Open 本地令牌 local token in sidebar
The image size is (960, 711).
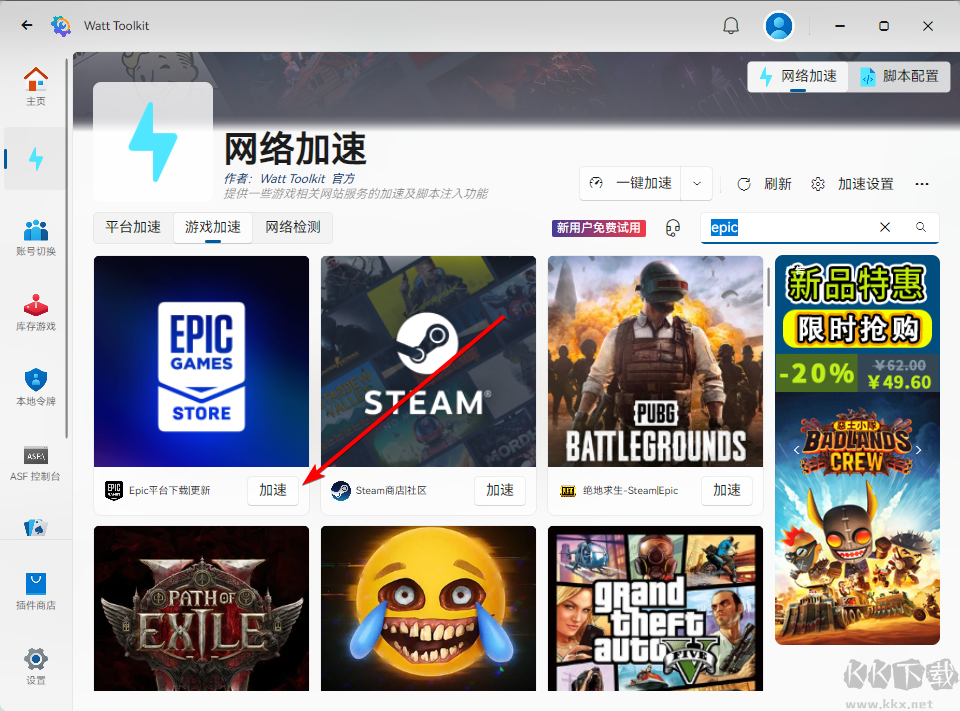click(36, 387)
